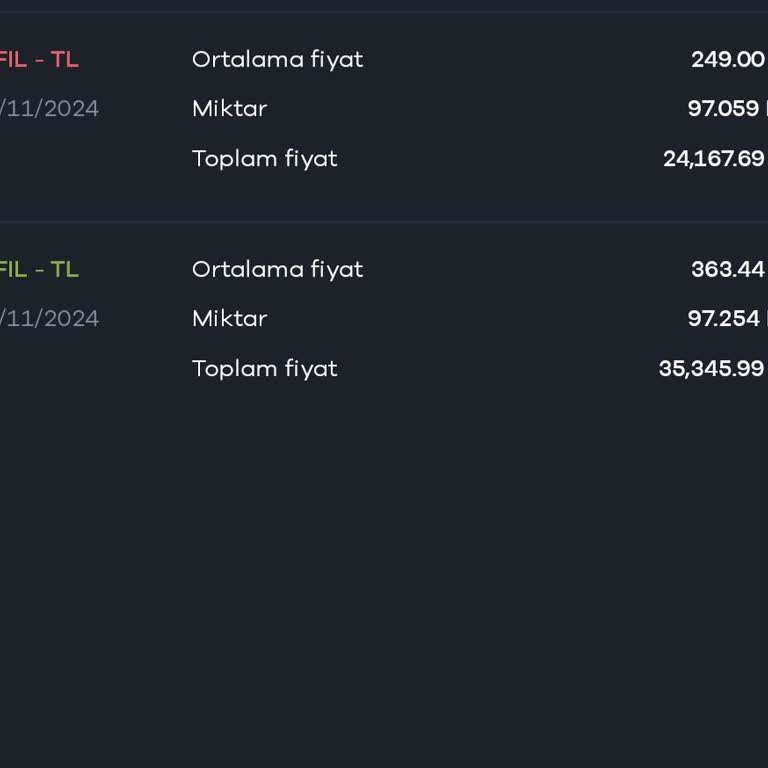Click the green FIL - TL pair label

pyautogui.click(x=39, y=270)
